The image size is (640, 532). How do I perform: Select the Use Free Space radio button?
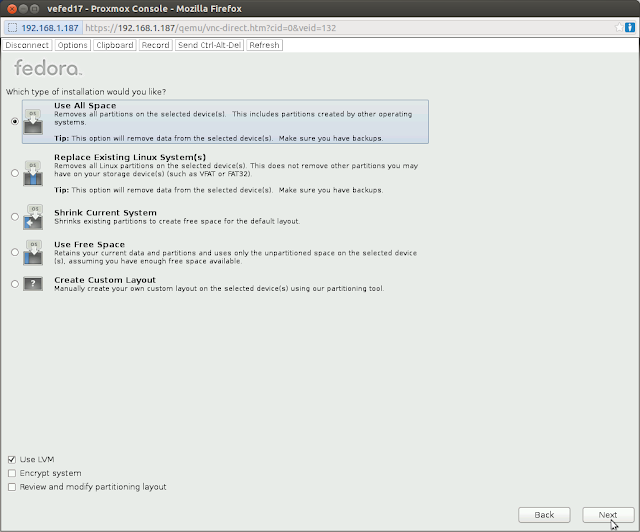[x=15, y=252]
